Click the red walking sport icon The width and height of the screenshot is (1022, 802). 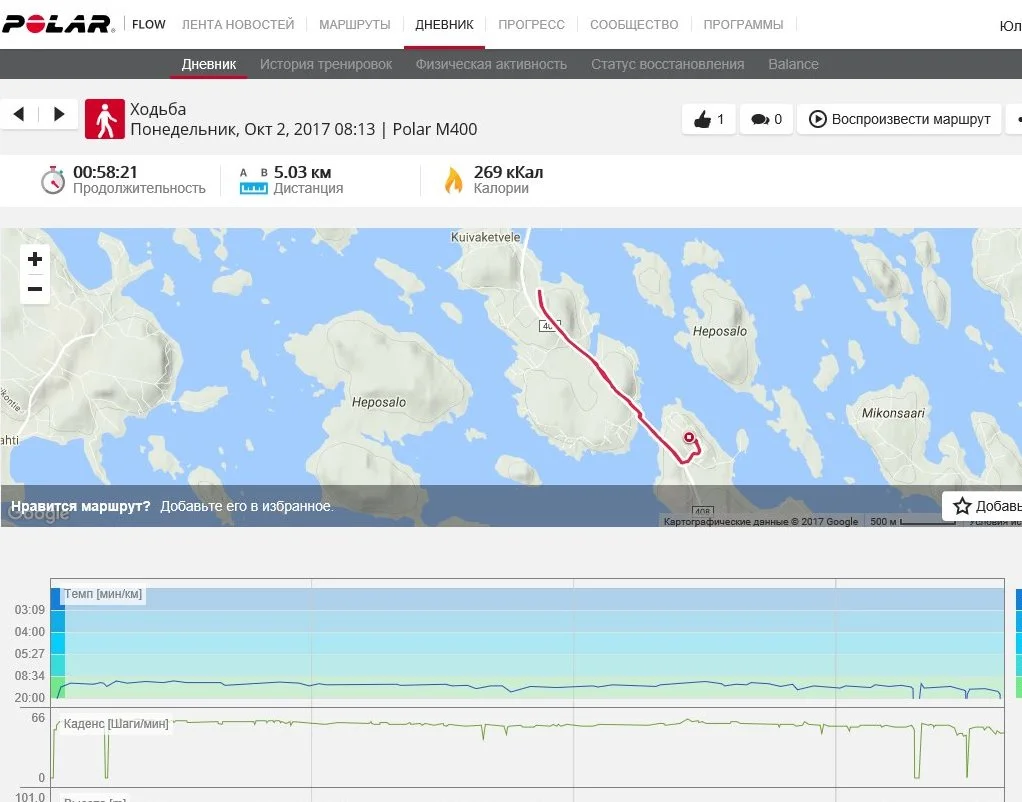[x=105, y=119]
